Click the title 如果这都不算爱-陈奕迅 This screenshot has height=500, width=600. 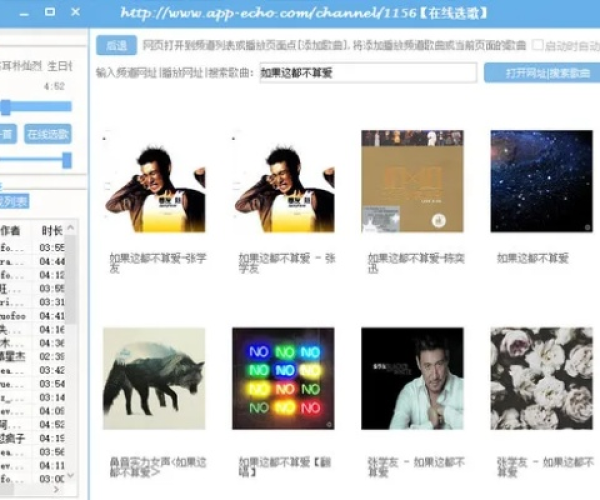click(x=416, y=263)
